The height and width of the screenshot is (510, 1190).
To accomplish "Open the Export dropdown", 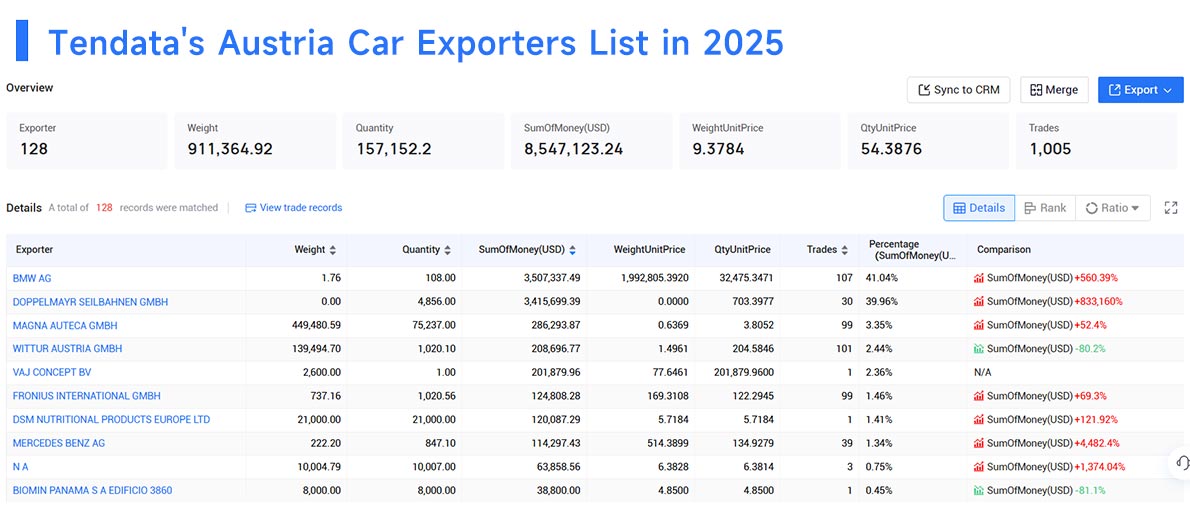I will (x=1140, y=90).
